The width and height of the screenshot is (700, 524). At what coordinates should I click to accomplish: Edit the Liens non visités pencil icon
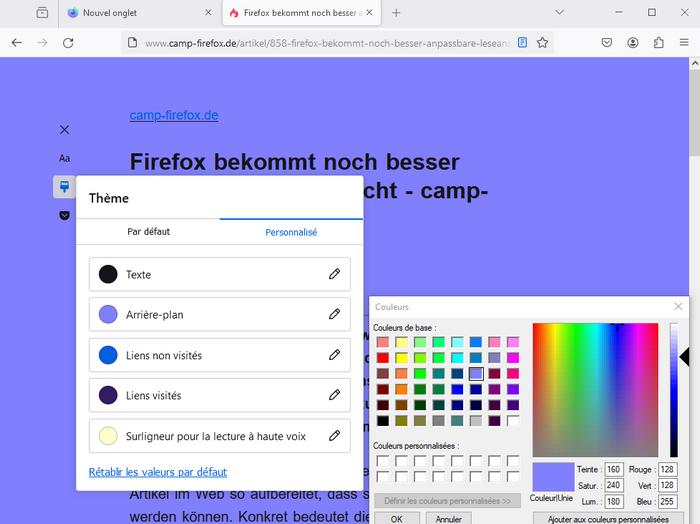click(x=334, y=355)
